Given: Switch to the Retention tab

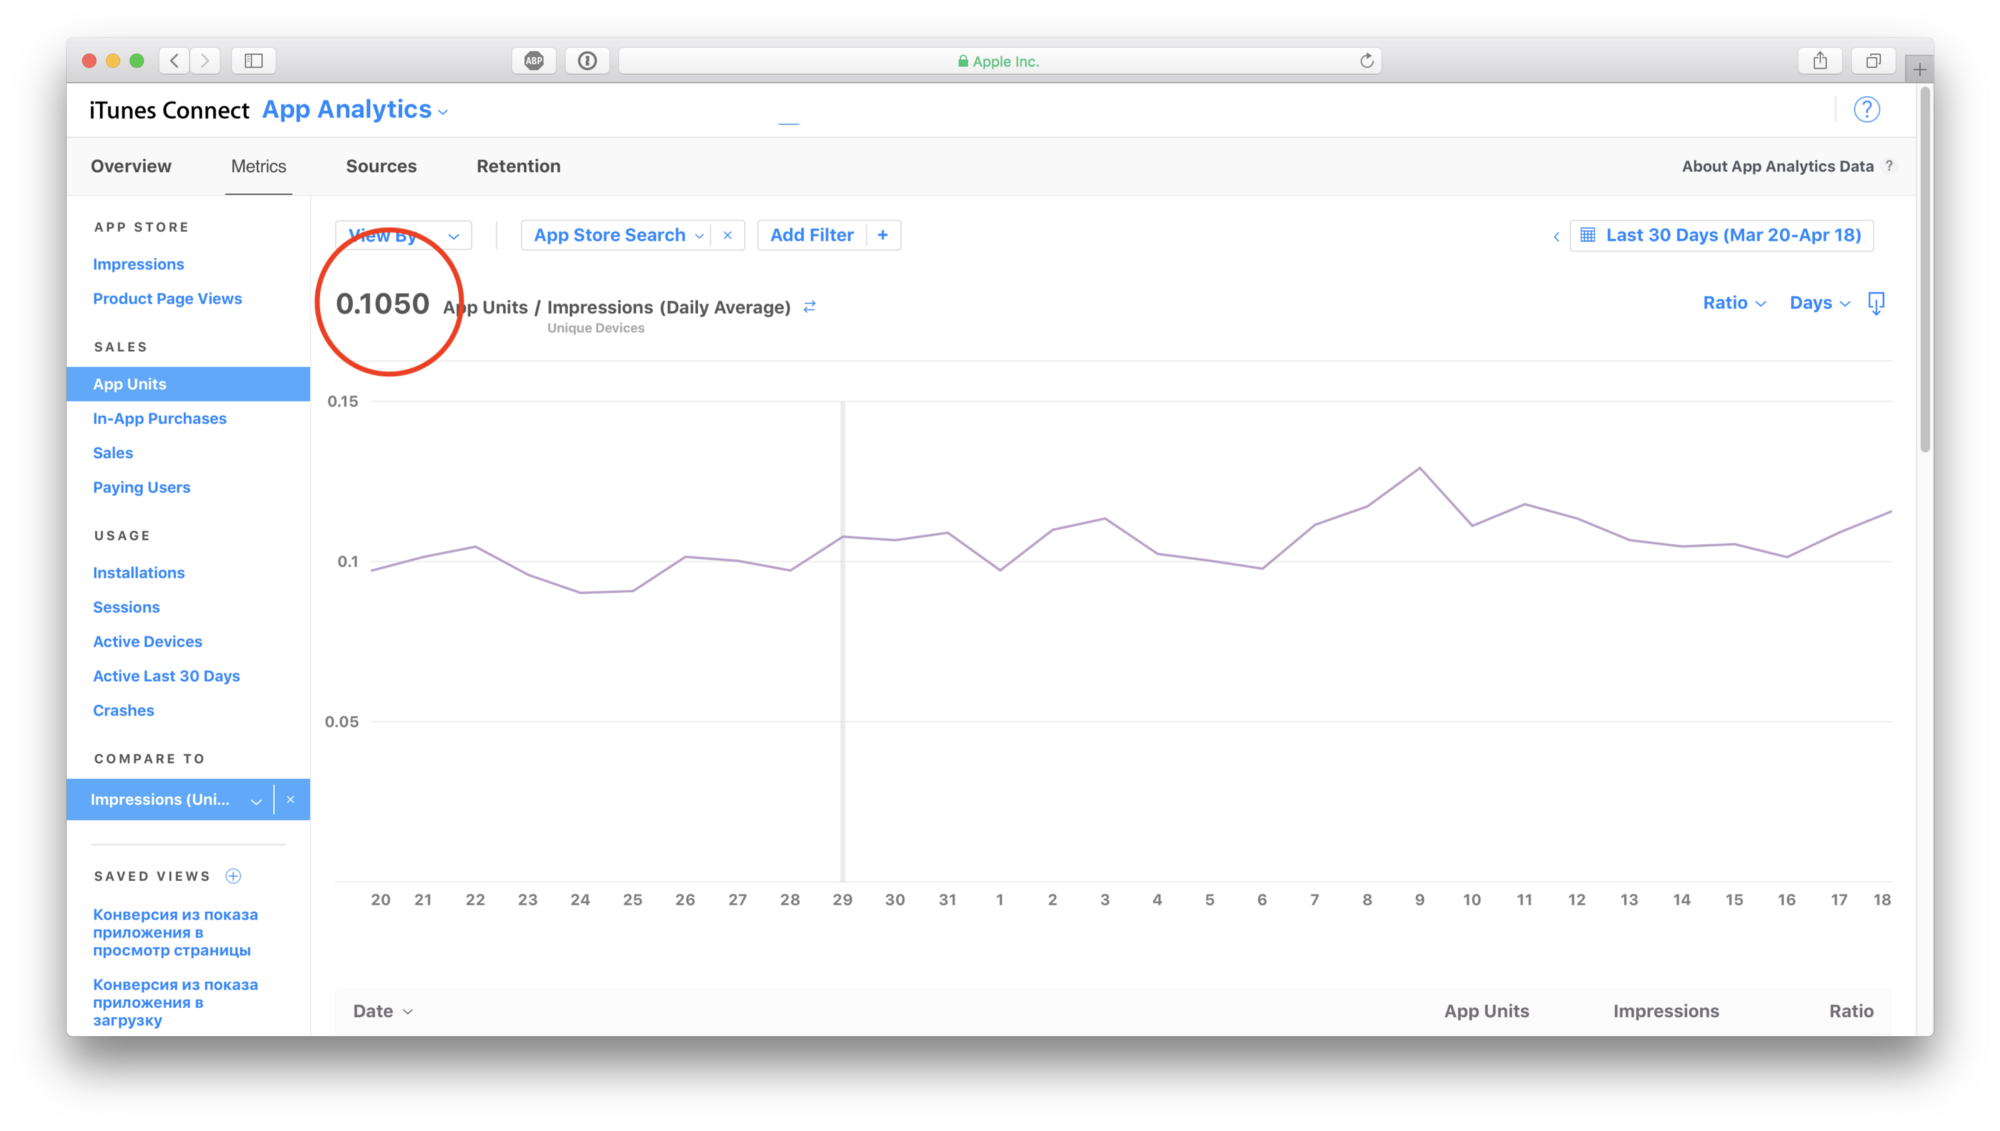Looking at the screenshot, I should click(x=518, y=166).
